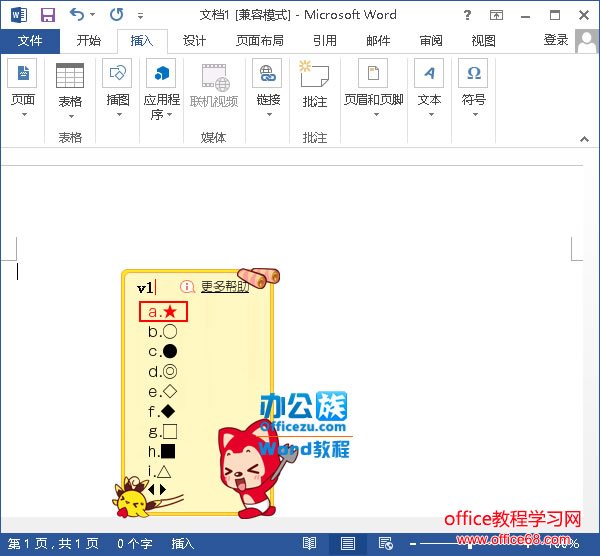
Task: Select candidate h.■ filled square
Action: [162, 452]
